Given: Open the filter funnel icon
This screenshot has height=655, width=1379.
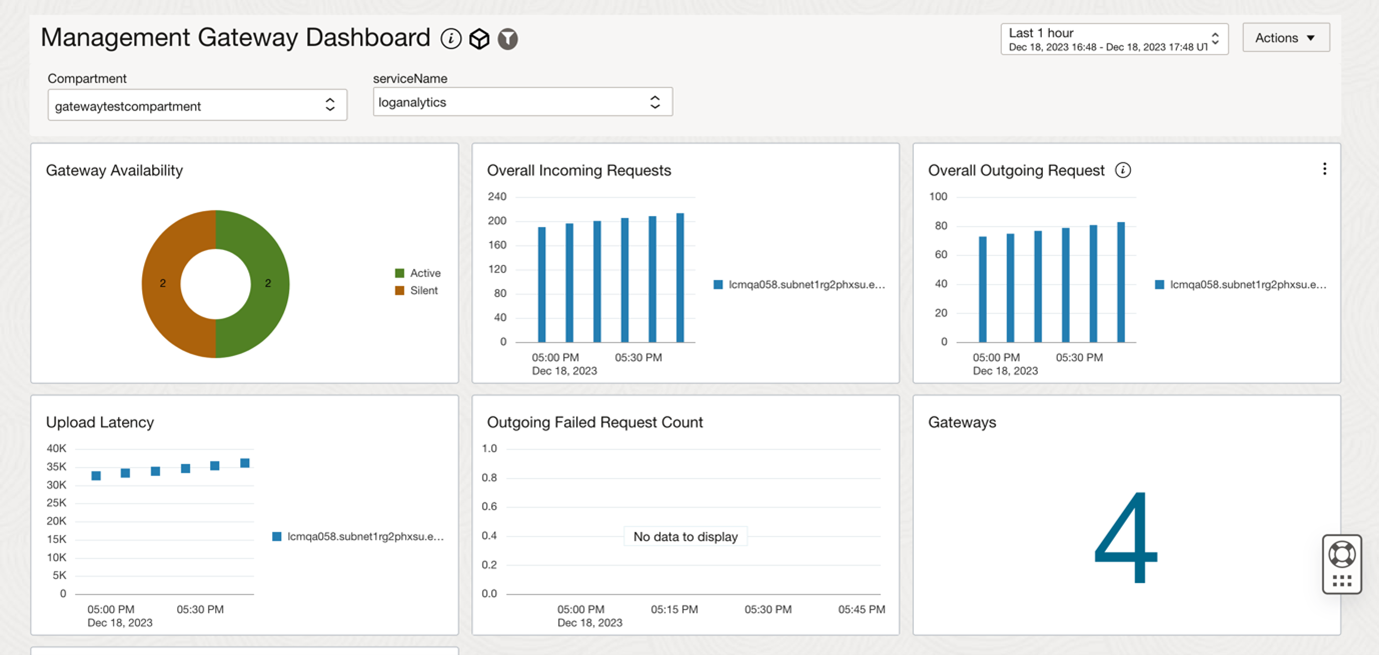Looking at the screenshot, I should [508, 39].
